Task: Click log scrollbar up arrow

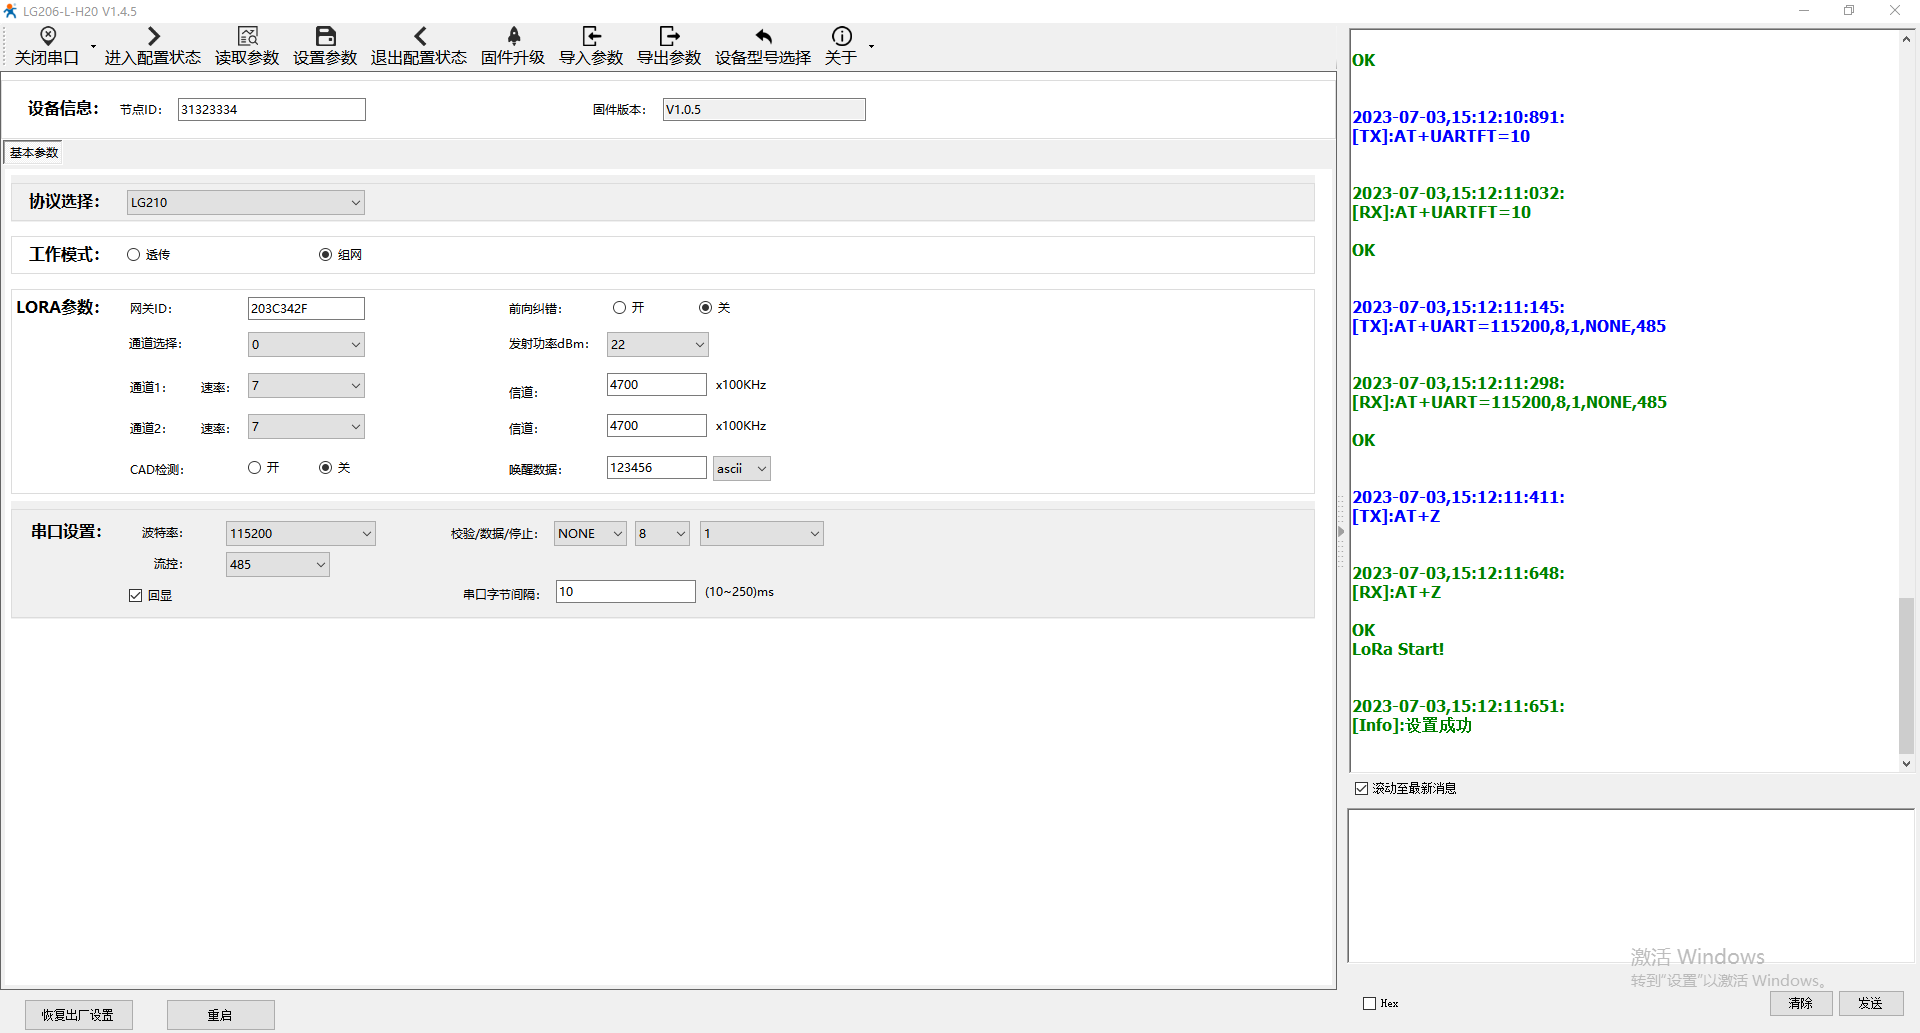Action: tap(1906, 39)
